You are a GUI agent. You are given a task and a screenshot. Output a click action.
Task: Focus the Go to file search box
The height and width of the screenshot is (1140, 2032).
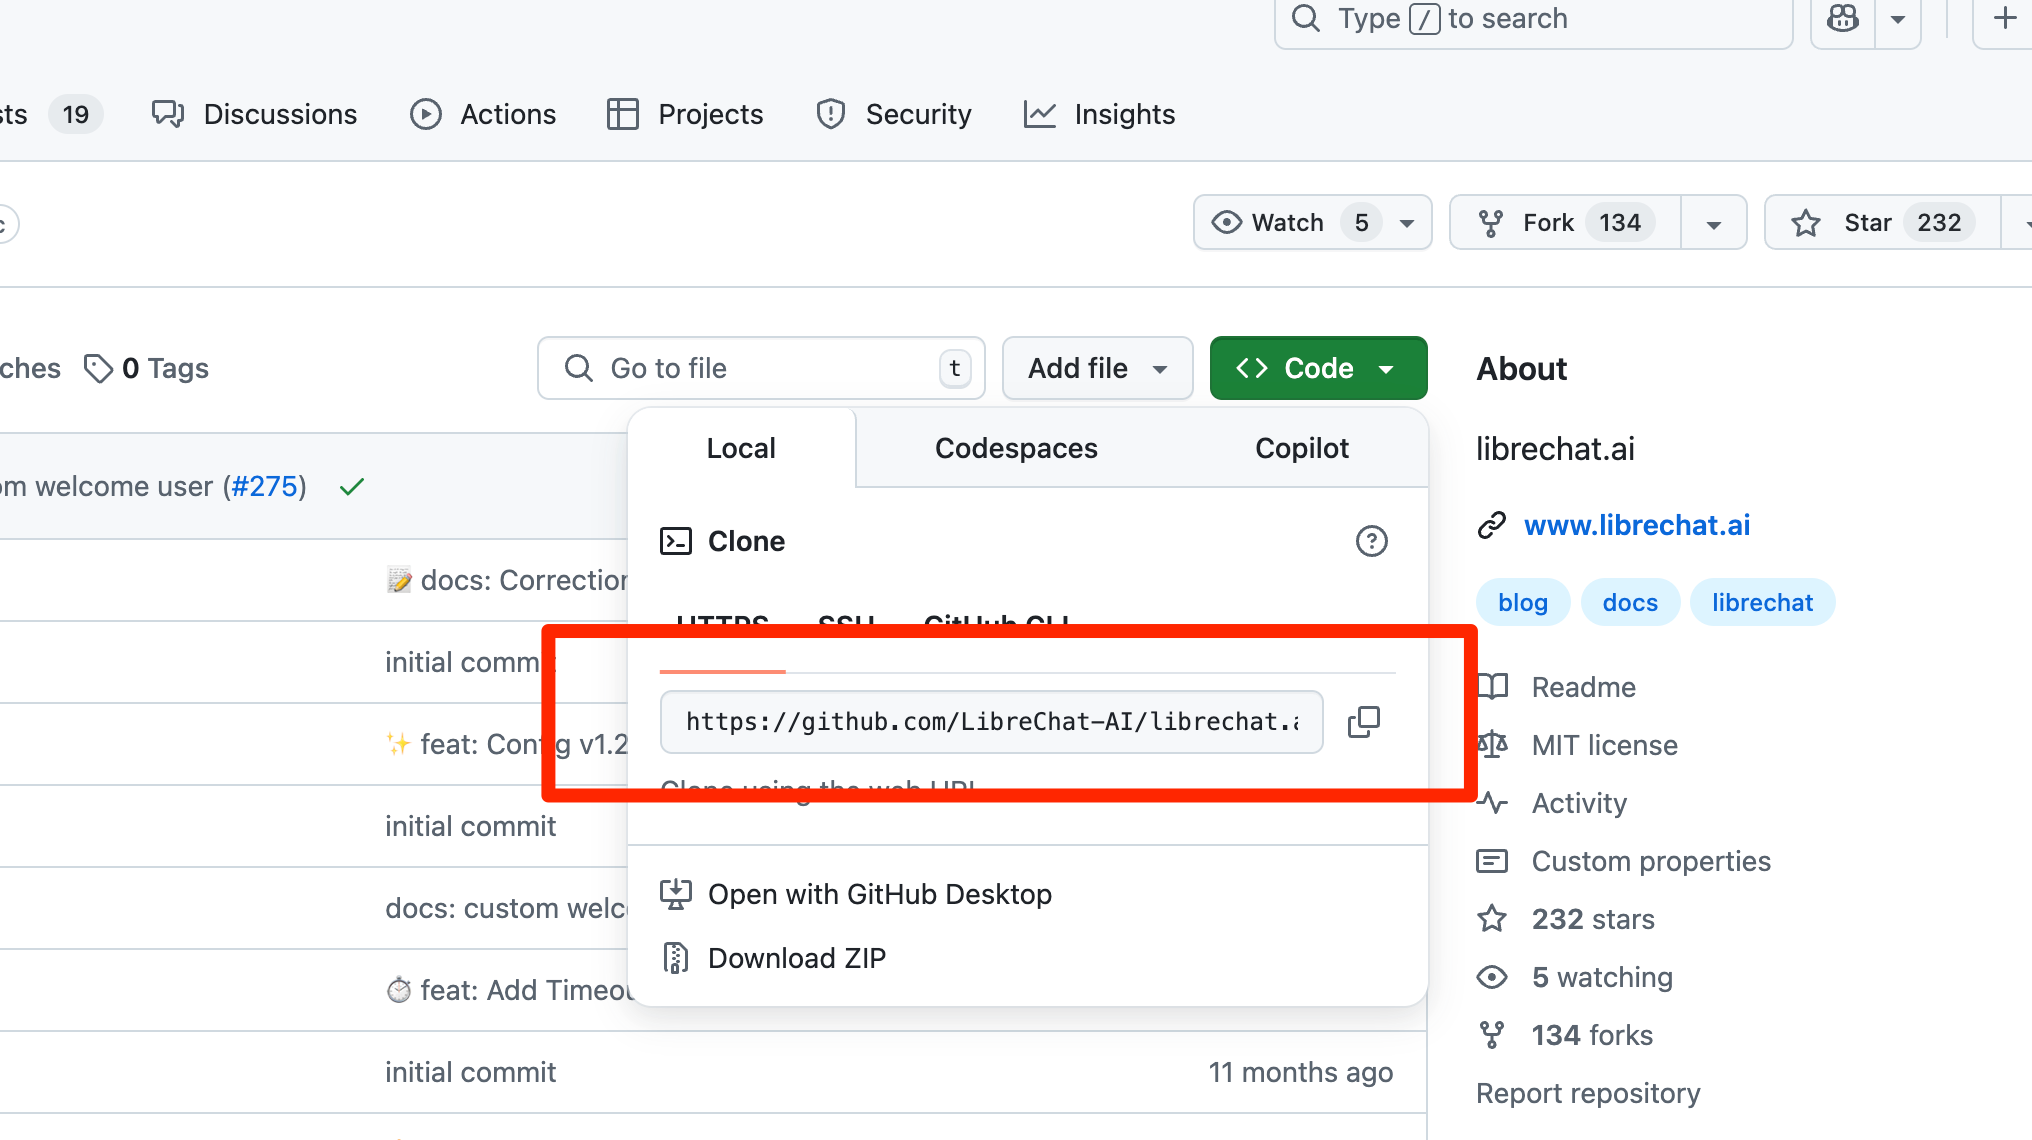coord(761,368)
